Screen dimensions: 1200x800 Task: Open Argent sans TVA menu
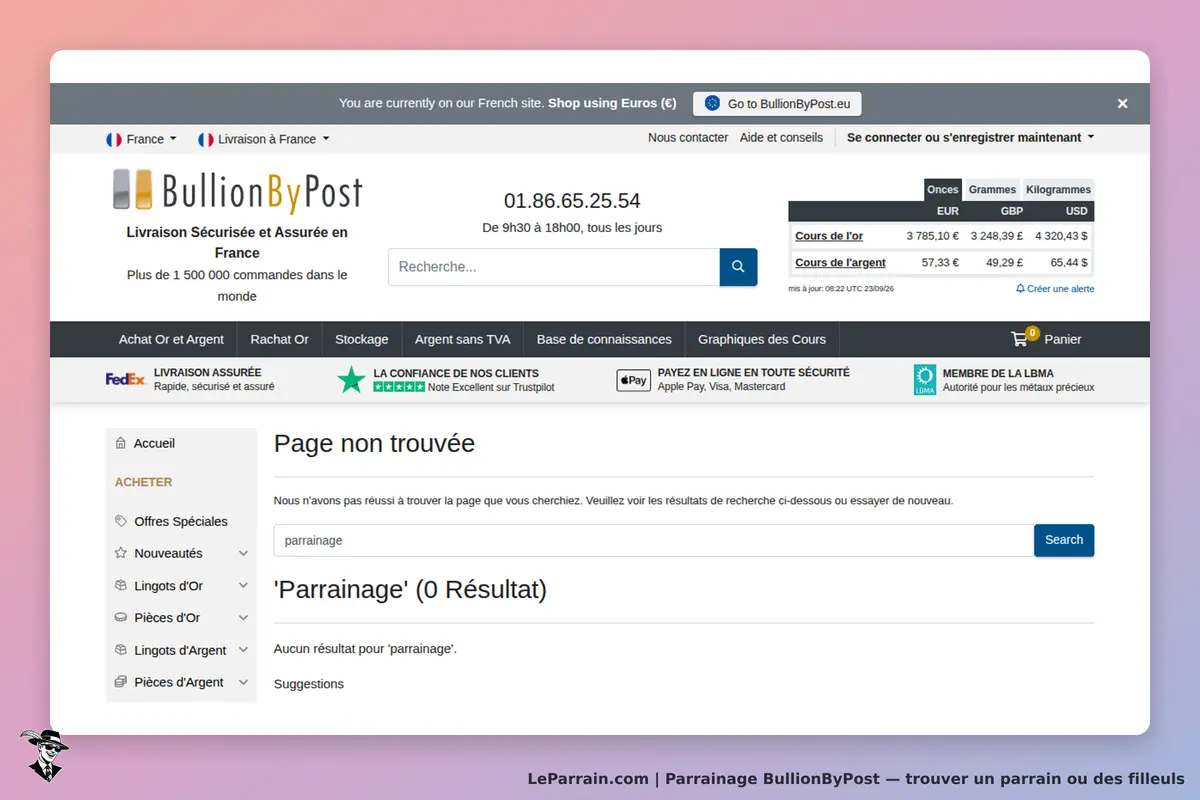(463, 339)
